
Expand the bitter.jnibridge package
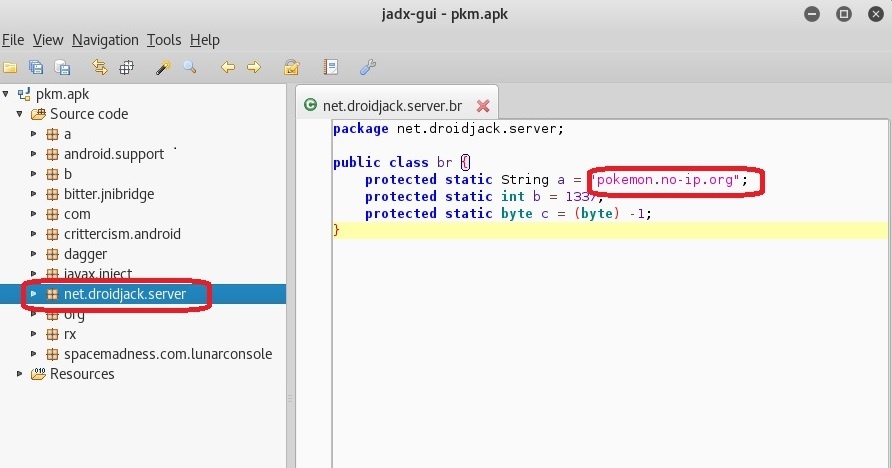[x=34, y=194]
